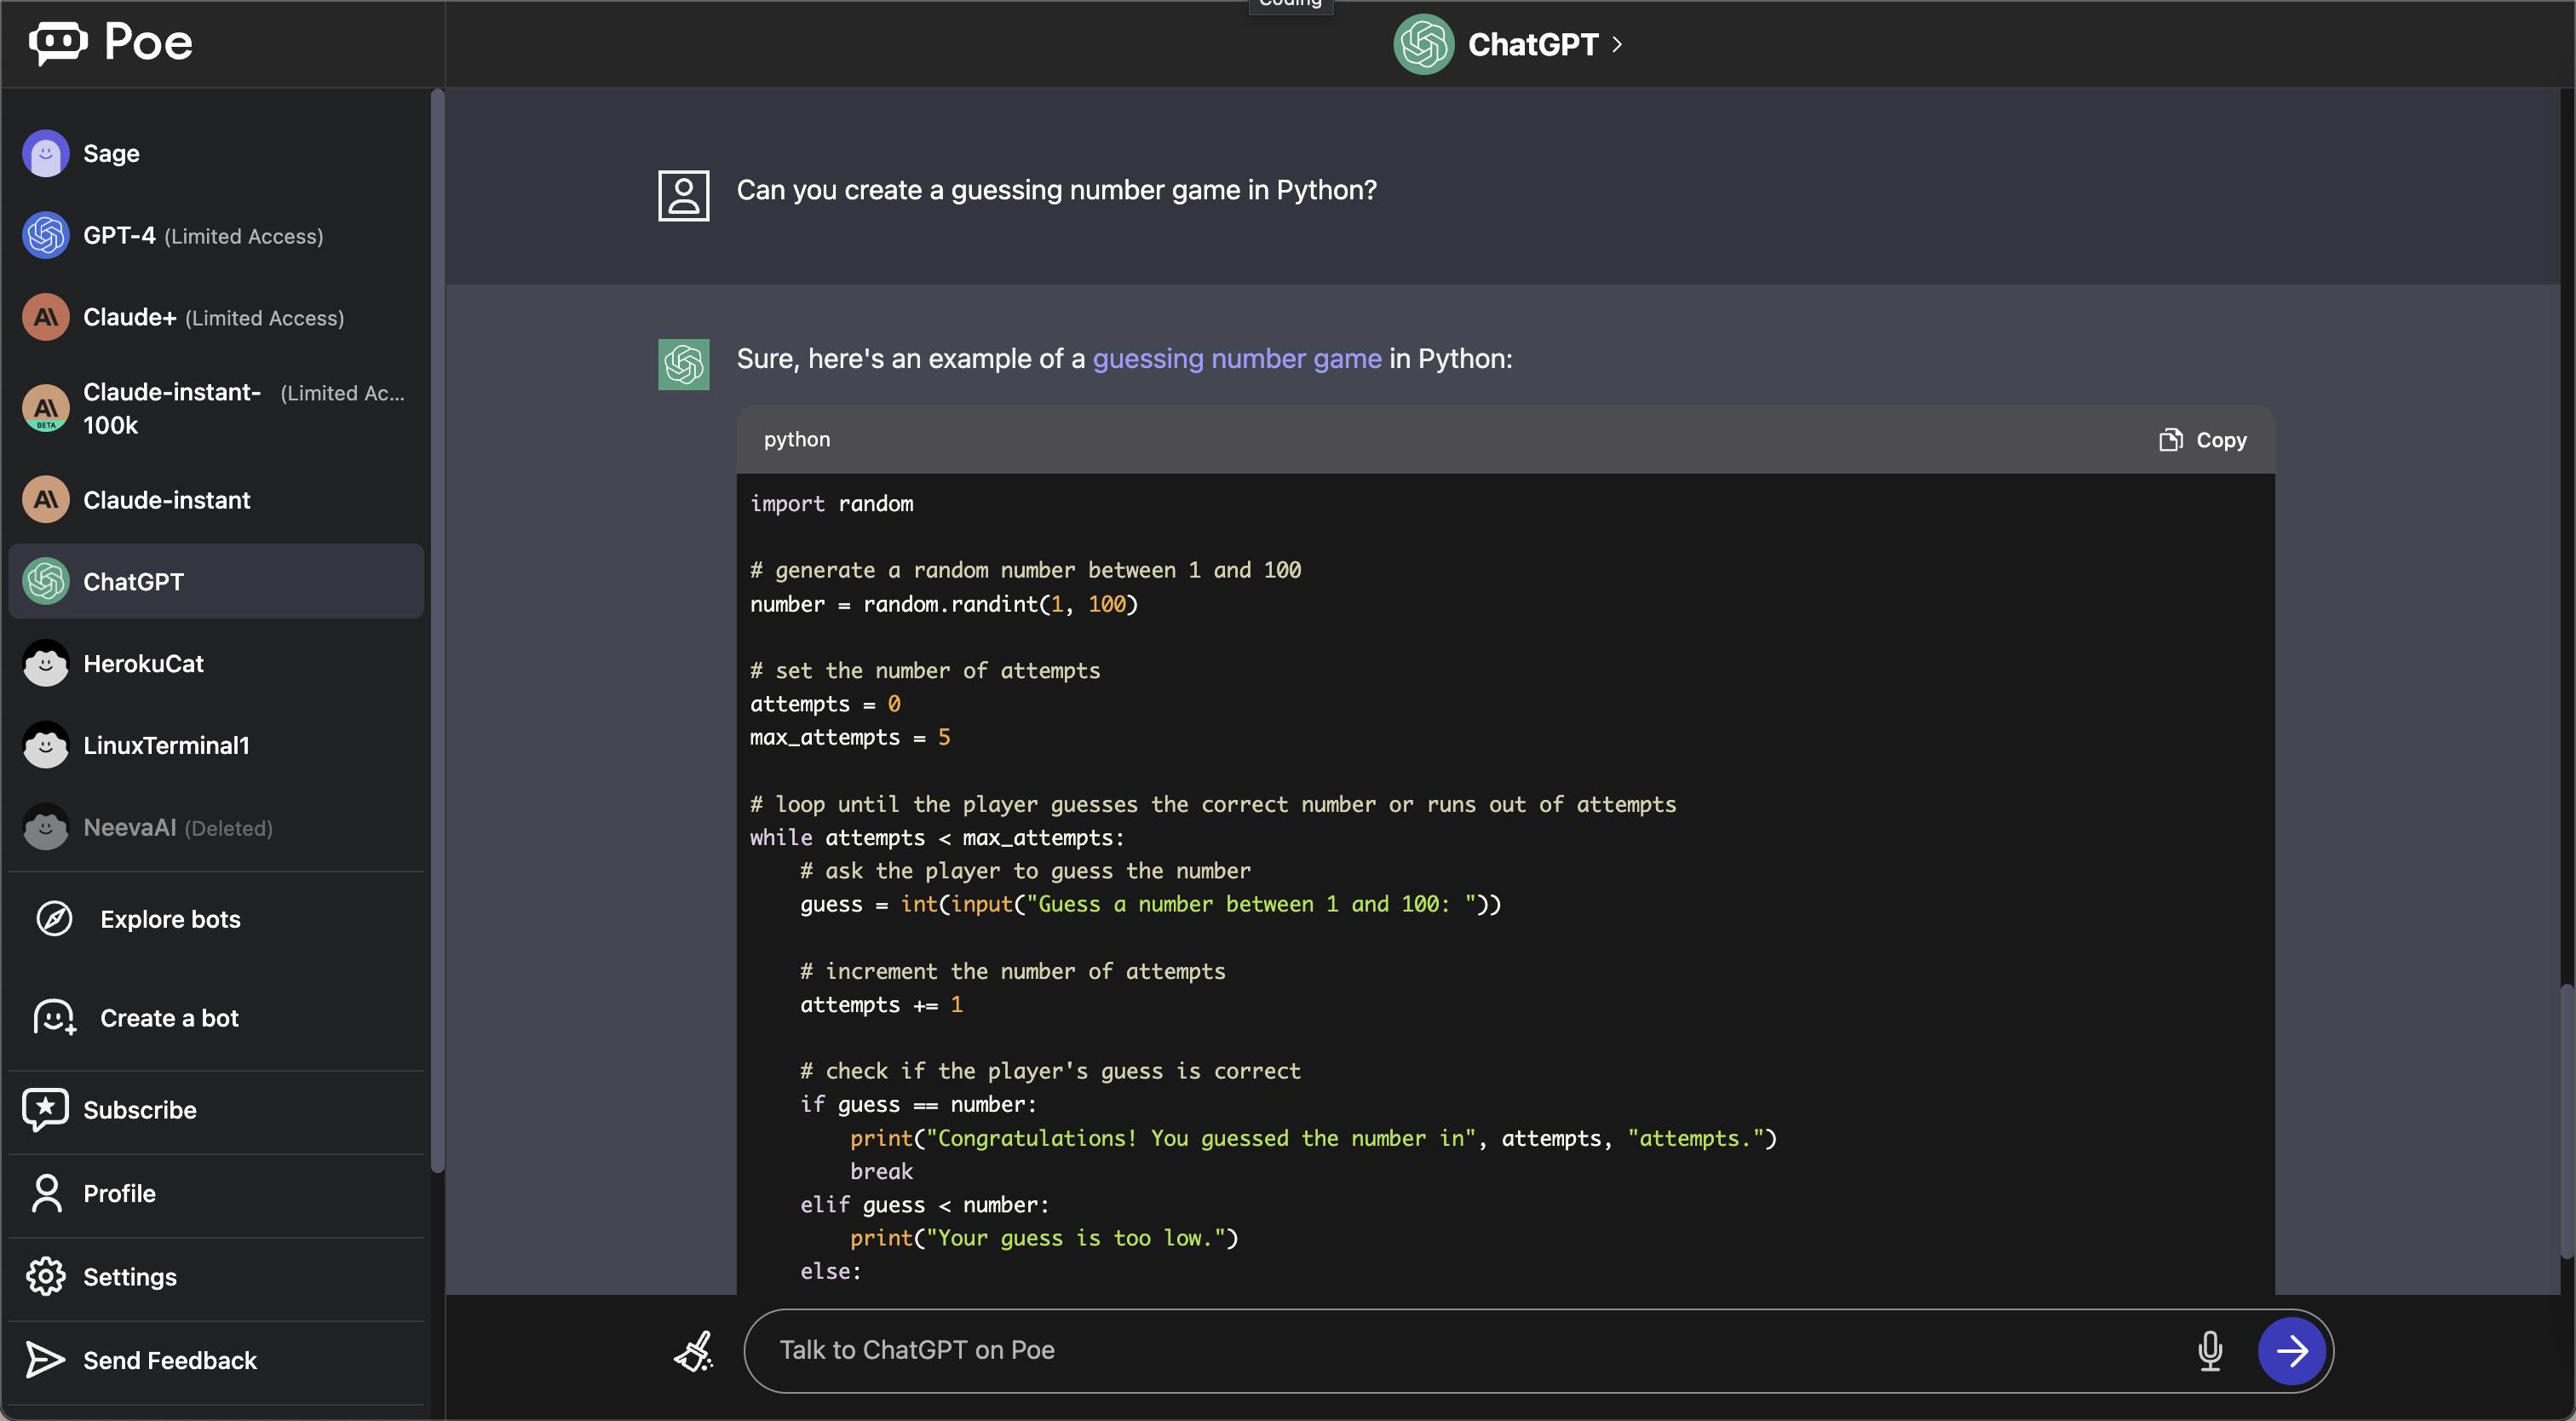Open the Profile page

coord(118,1193)
